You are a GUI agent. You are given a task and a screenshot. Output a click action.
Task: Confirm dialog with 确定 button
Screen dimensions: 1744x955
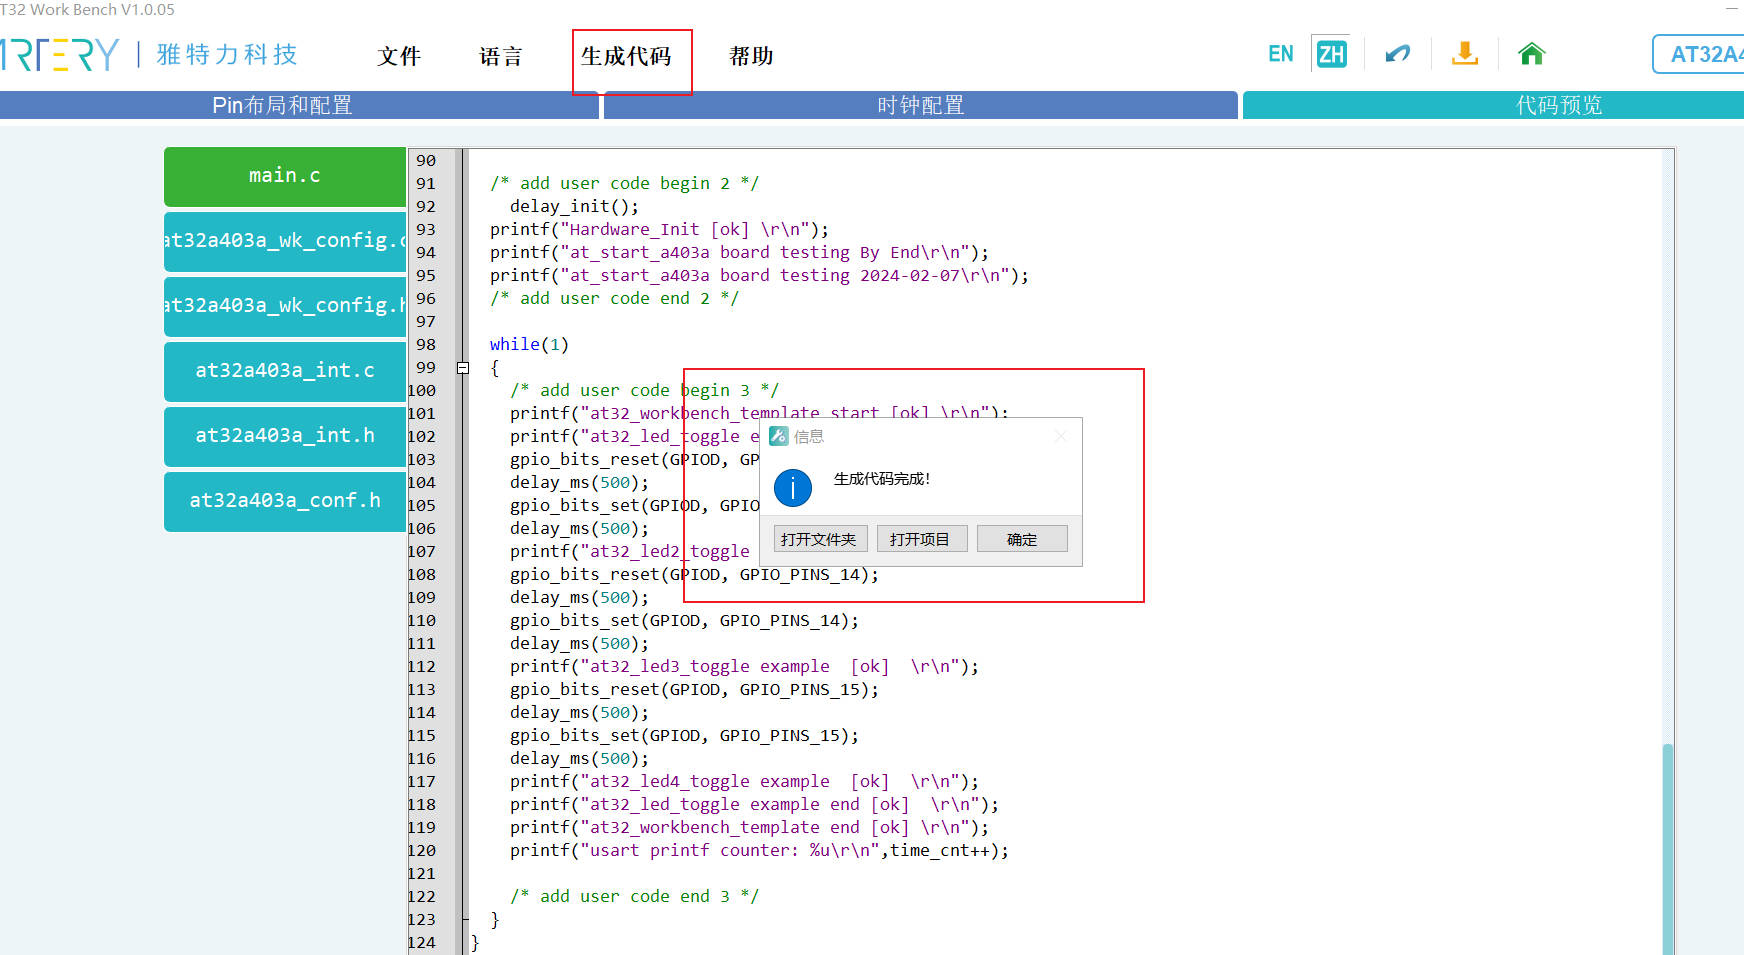[1022, 539]
